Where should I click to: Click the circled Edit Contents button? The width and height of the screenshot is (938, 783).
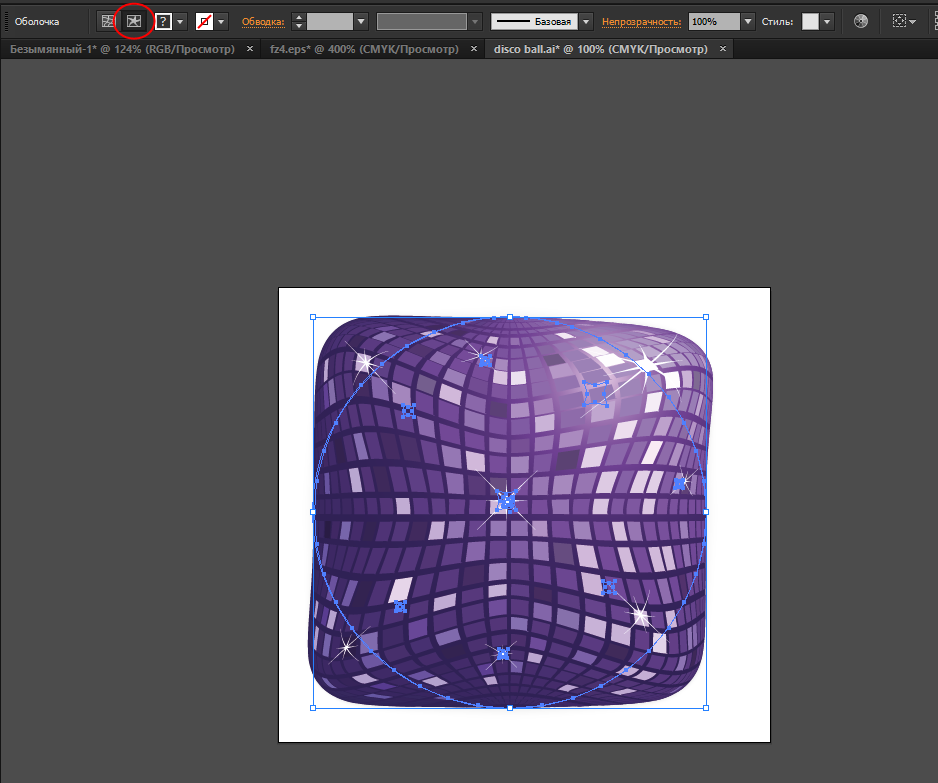(133, 21)
